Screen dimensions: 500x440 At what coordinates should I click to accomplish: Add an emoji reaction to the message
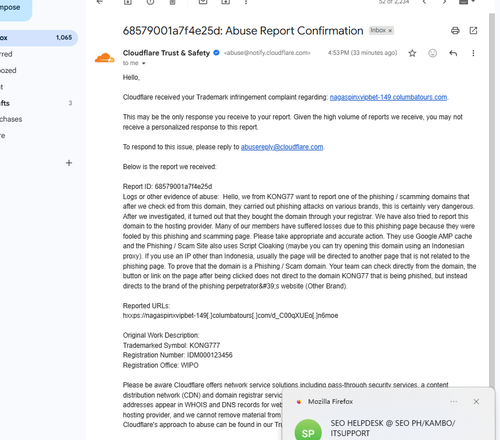pos(432,53)
